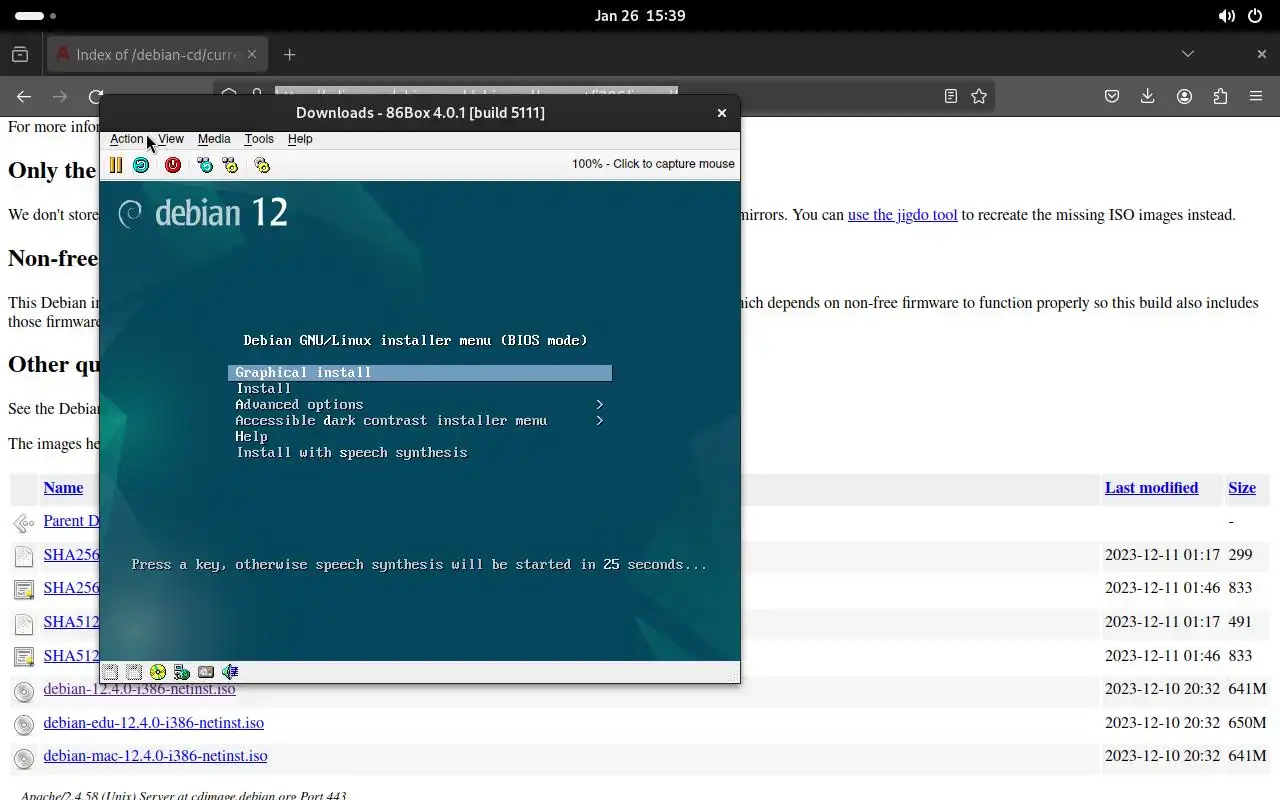This screenshot has width=1280, height=800.
Task: Click the sound speaker status bar icon
Action: click(230, 672)
